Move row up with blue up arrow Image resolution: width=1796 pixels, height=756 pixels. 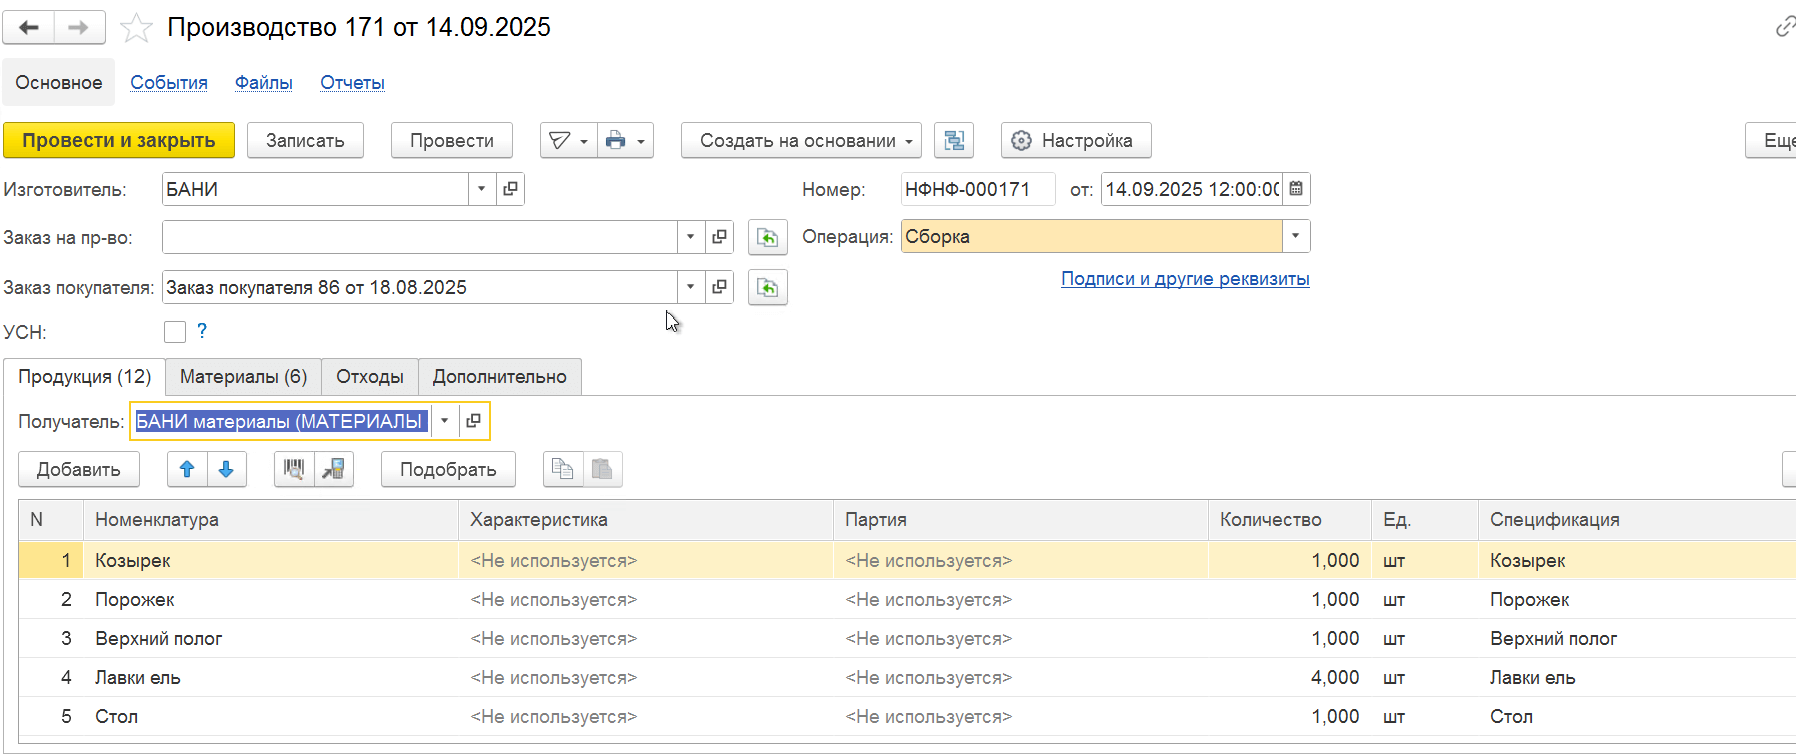point(187,469)
